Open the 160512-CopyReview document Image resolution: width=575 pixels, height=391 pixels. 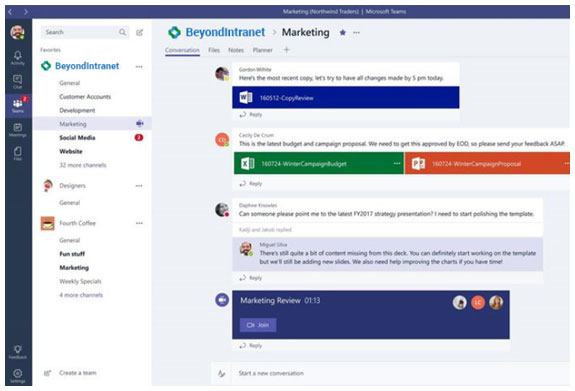(345, 98)
